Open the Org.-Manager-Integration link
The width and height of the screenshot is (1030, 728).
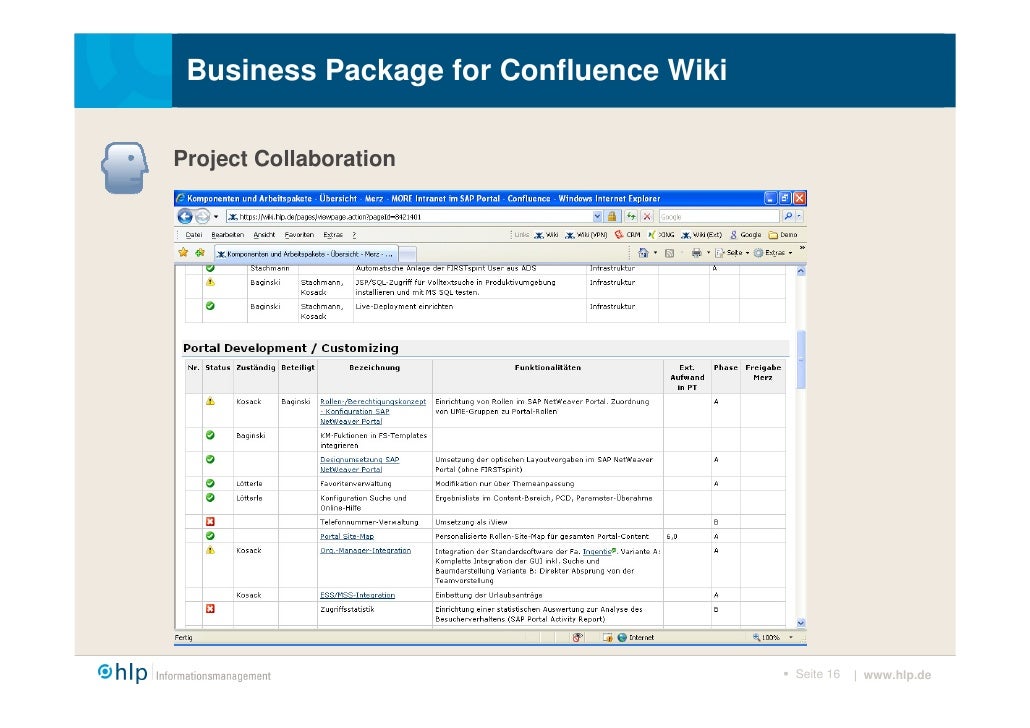coord(365,551)
